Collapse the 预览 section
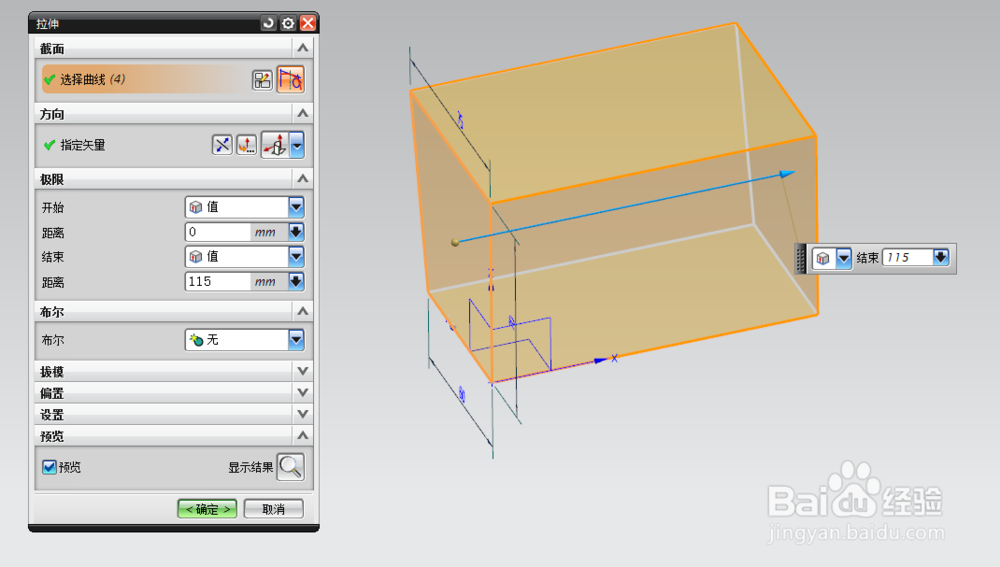 point(302,436)
